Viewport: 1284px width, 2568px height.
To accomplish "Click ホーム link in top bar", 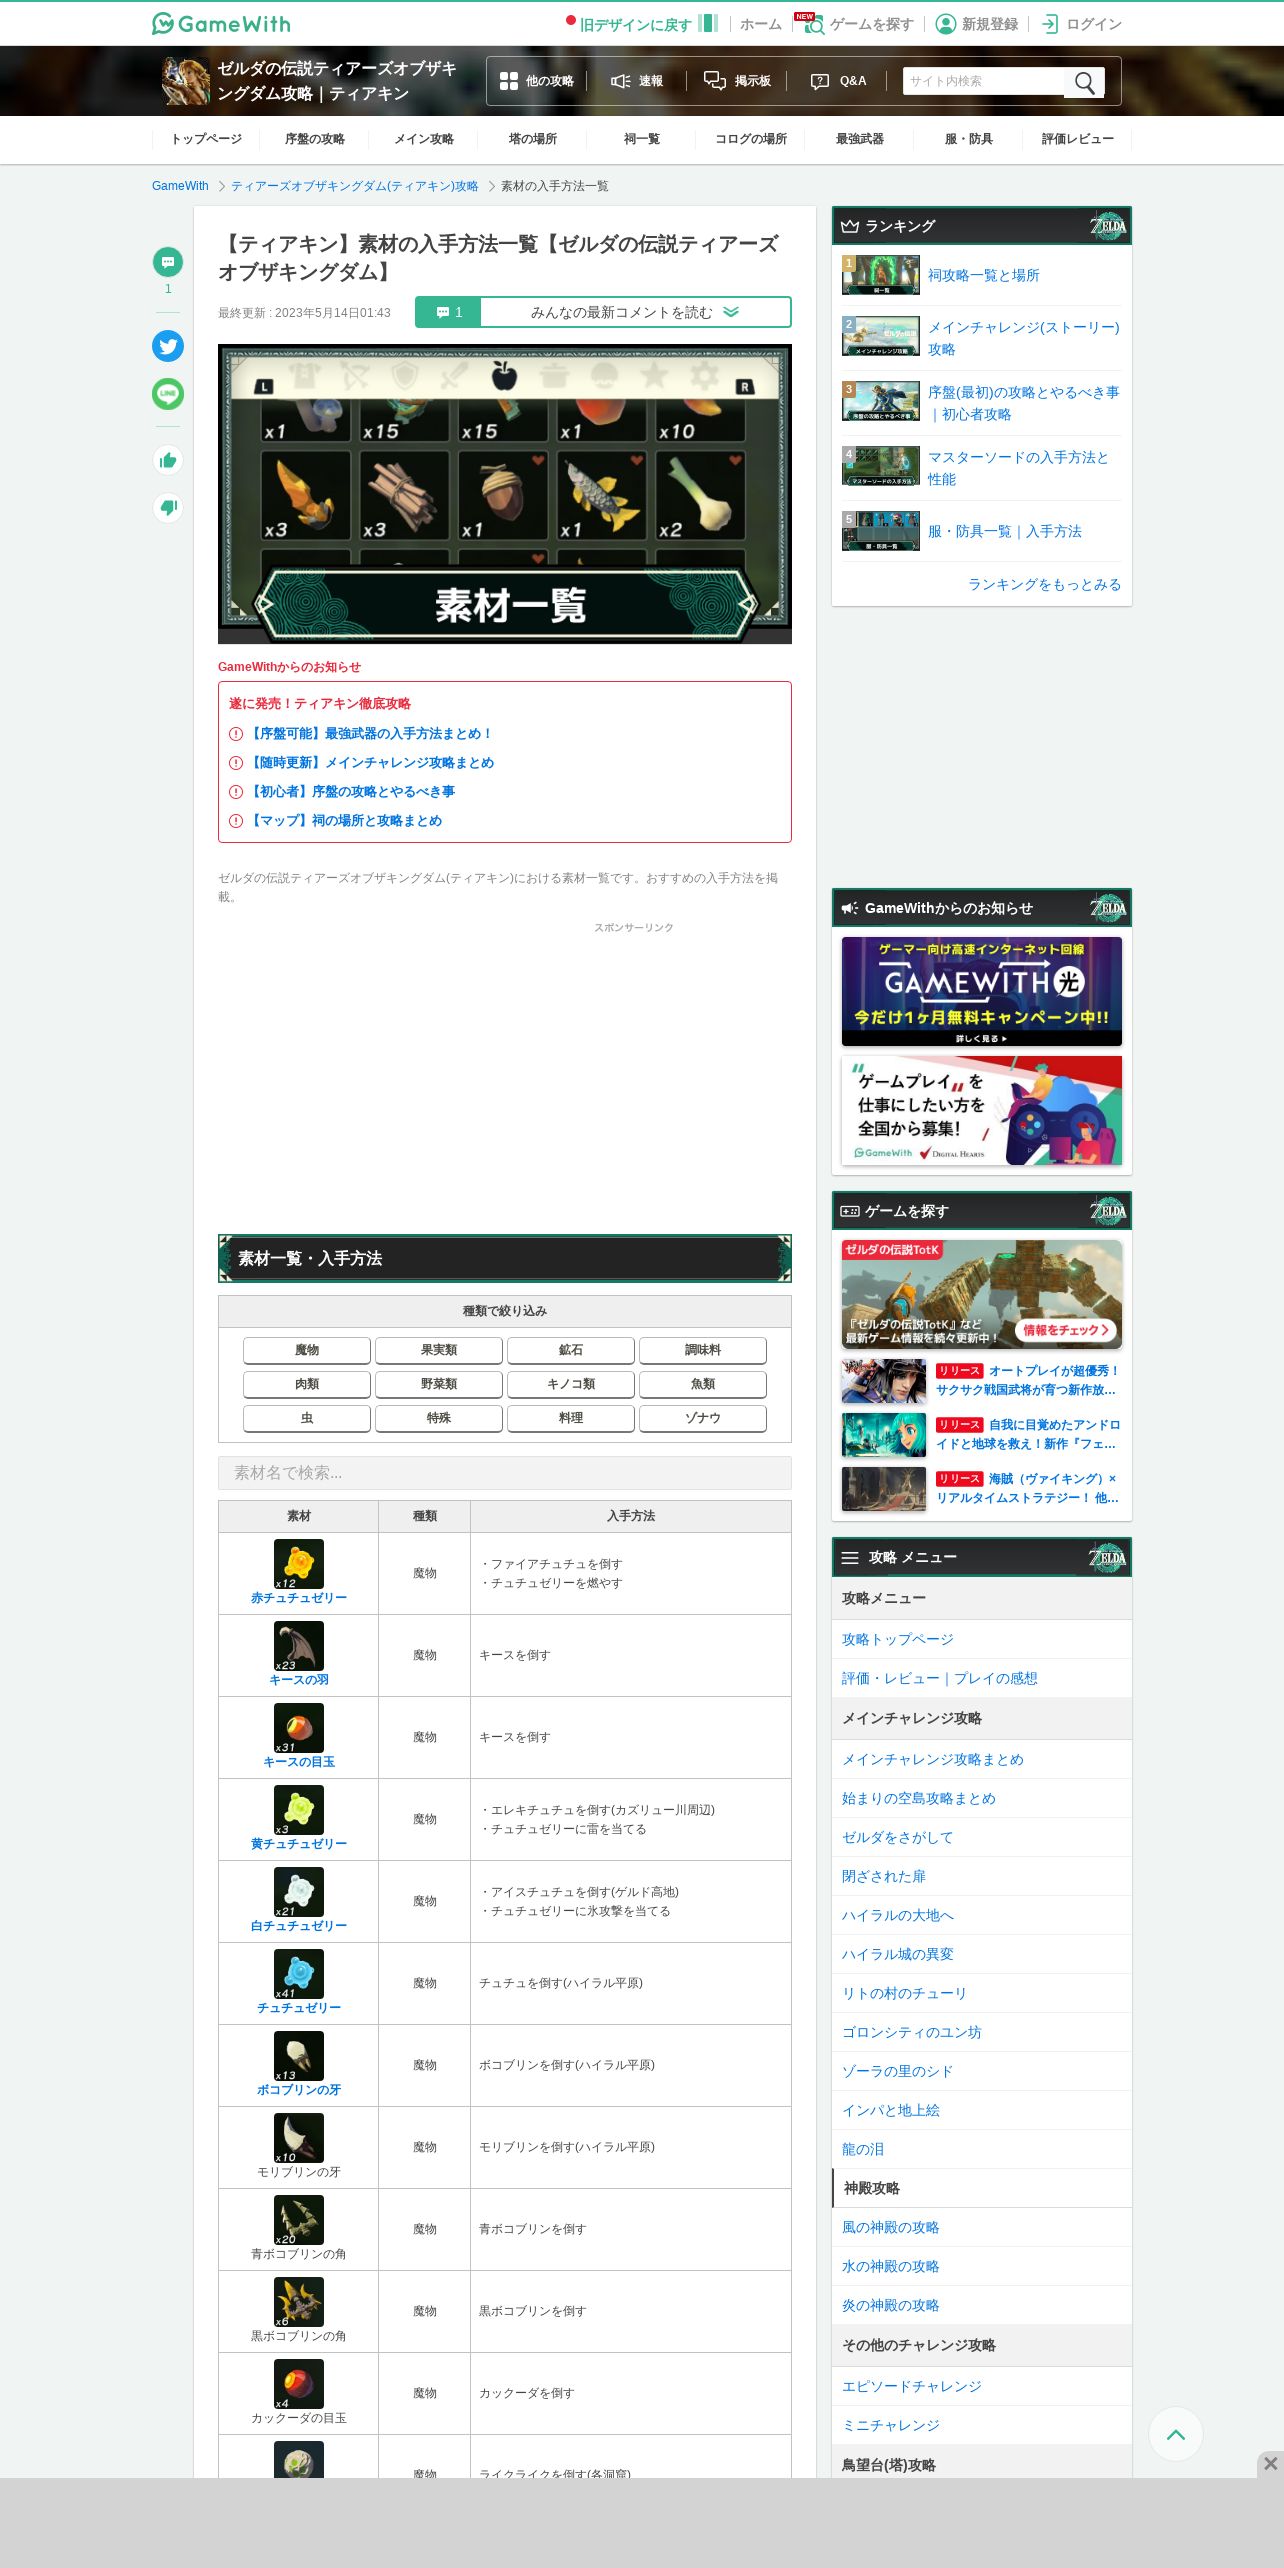I will 761,24.
